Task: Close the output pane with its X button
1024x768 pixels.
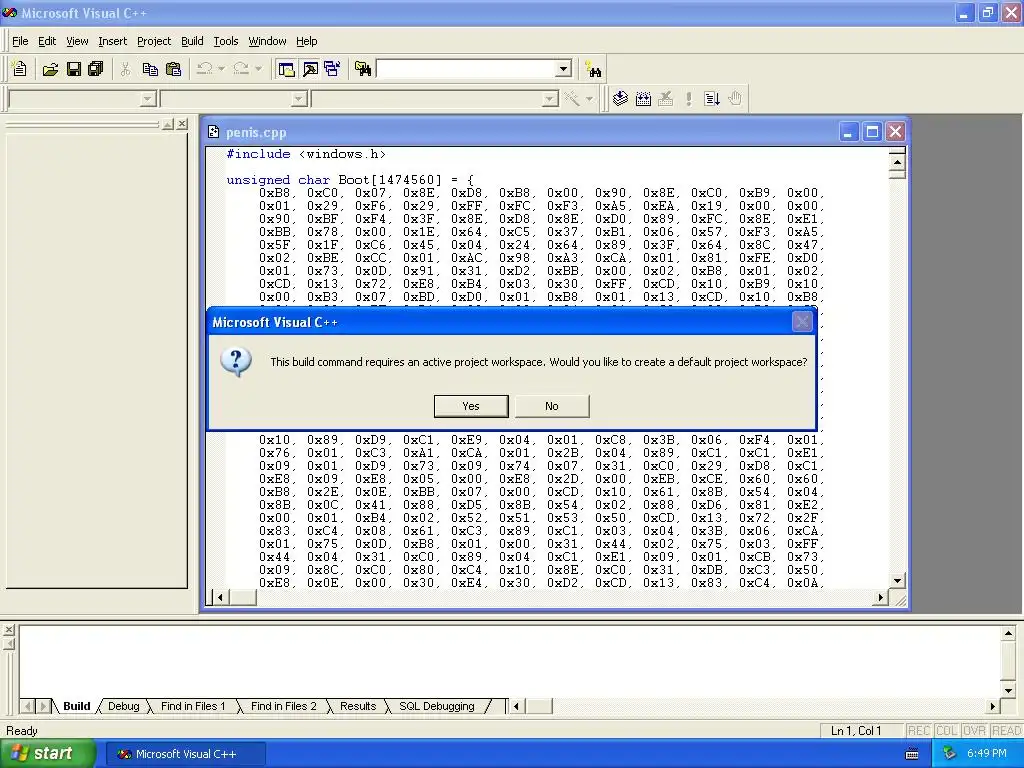Action: 8,630
